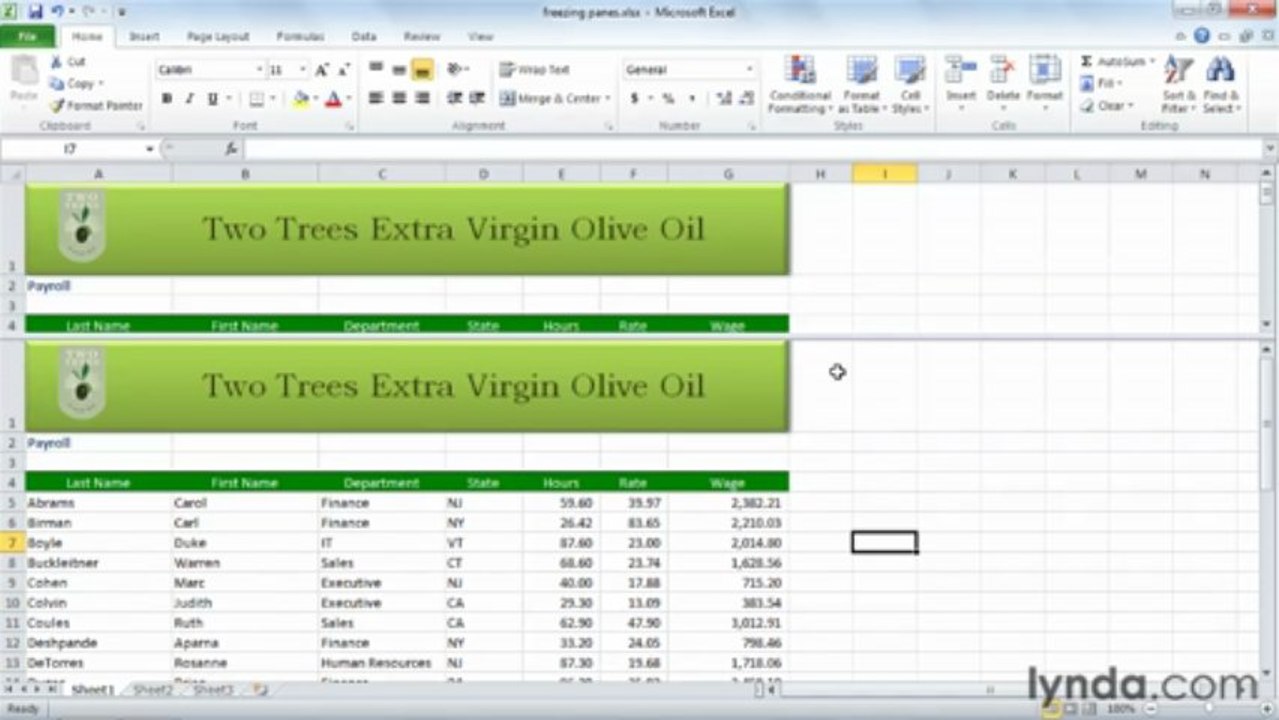Apply the Borders button
The width and height of the screenshot is (1279, 720).
(x=256, y=99)
